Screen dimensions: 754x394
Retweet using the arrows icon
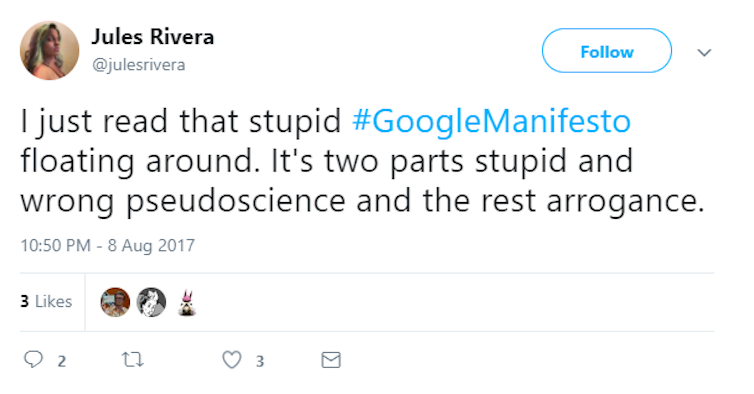132,359
